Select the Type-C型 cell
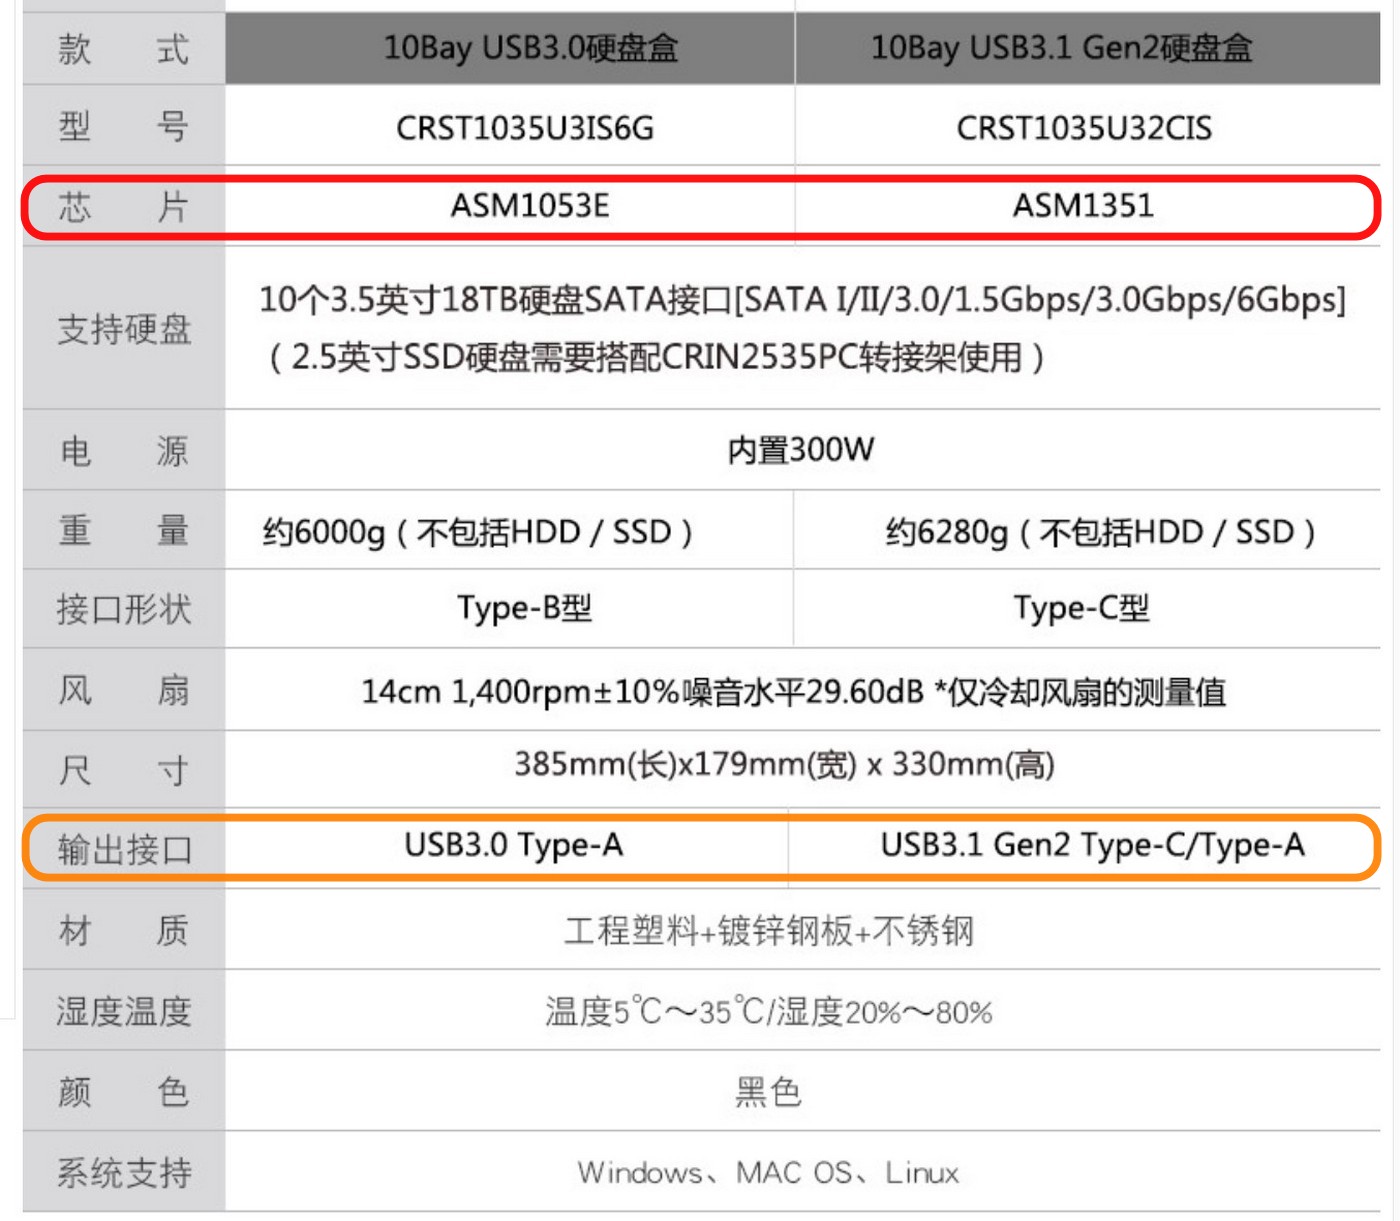 (1082, 608)
